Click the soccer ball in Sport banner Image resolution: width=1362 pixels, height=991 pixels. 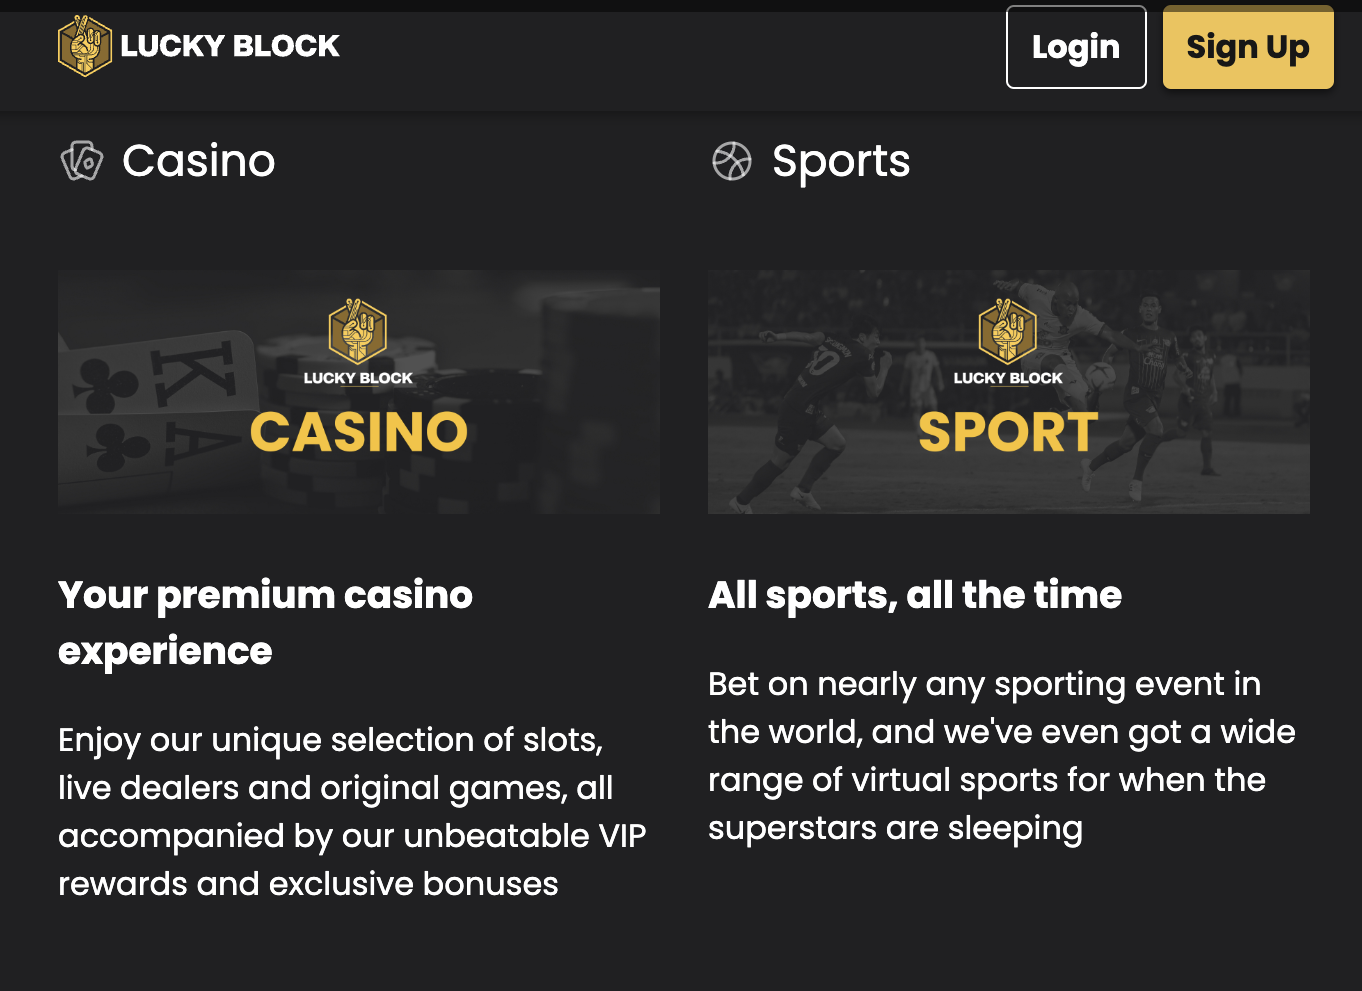pos(1101,375)
